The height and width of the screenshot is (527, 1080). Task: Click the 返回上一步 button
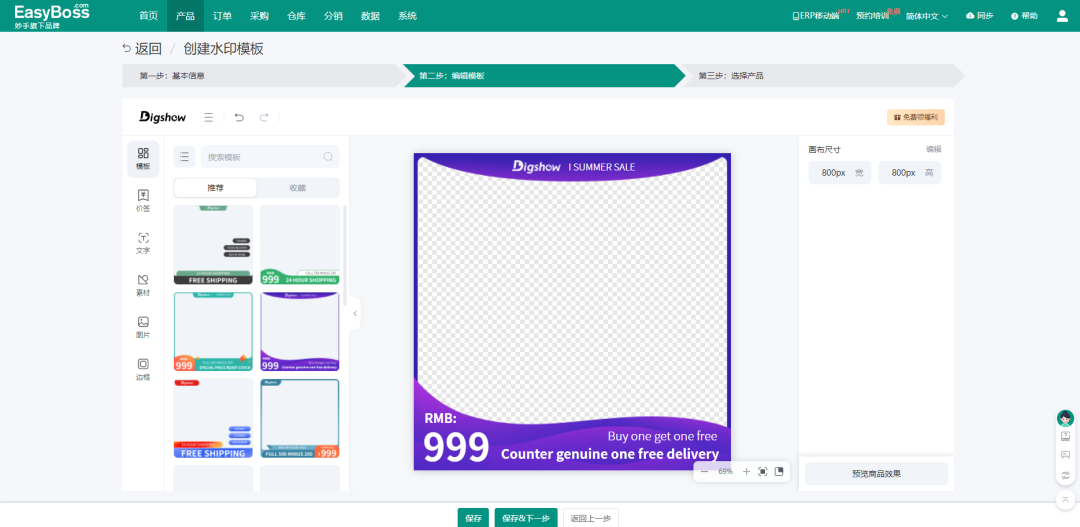click(591, 518)
